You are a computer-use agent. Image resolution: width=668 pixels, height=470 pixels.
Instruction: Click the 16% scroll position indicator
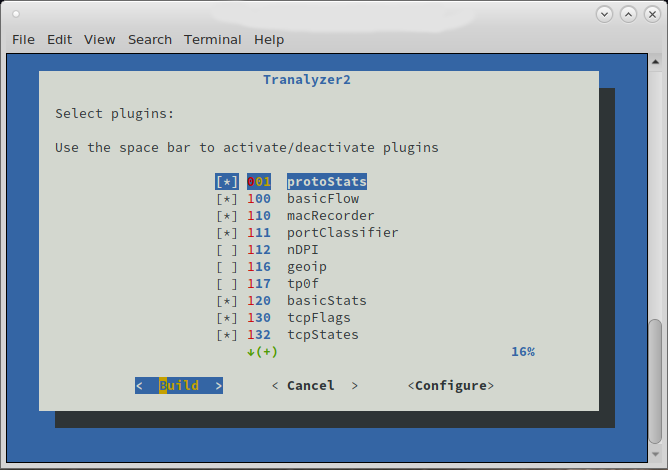[x=523, y=352]
